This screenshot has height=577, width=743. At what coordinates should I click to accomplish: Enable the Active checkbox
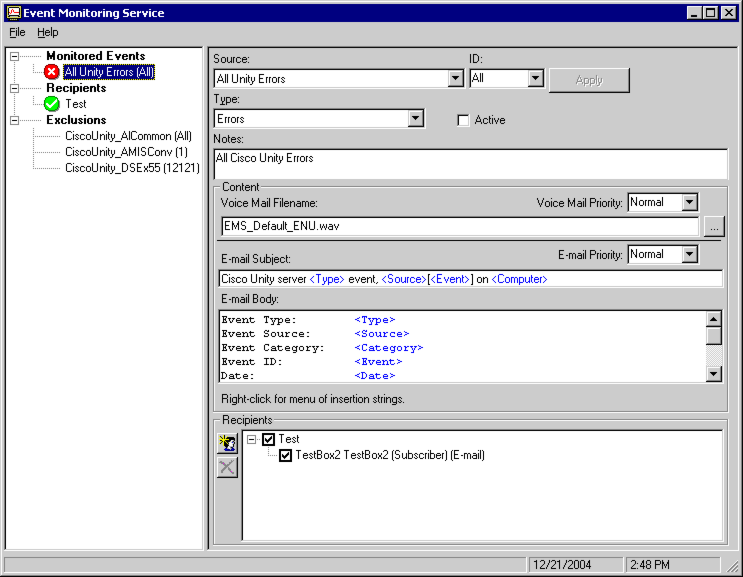tap(463, 120)
